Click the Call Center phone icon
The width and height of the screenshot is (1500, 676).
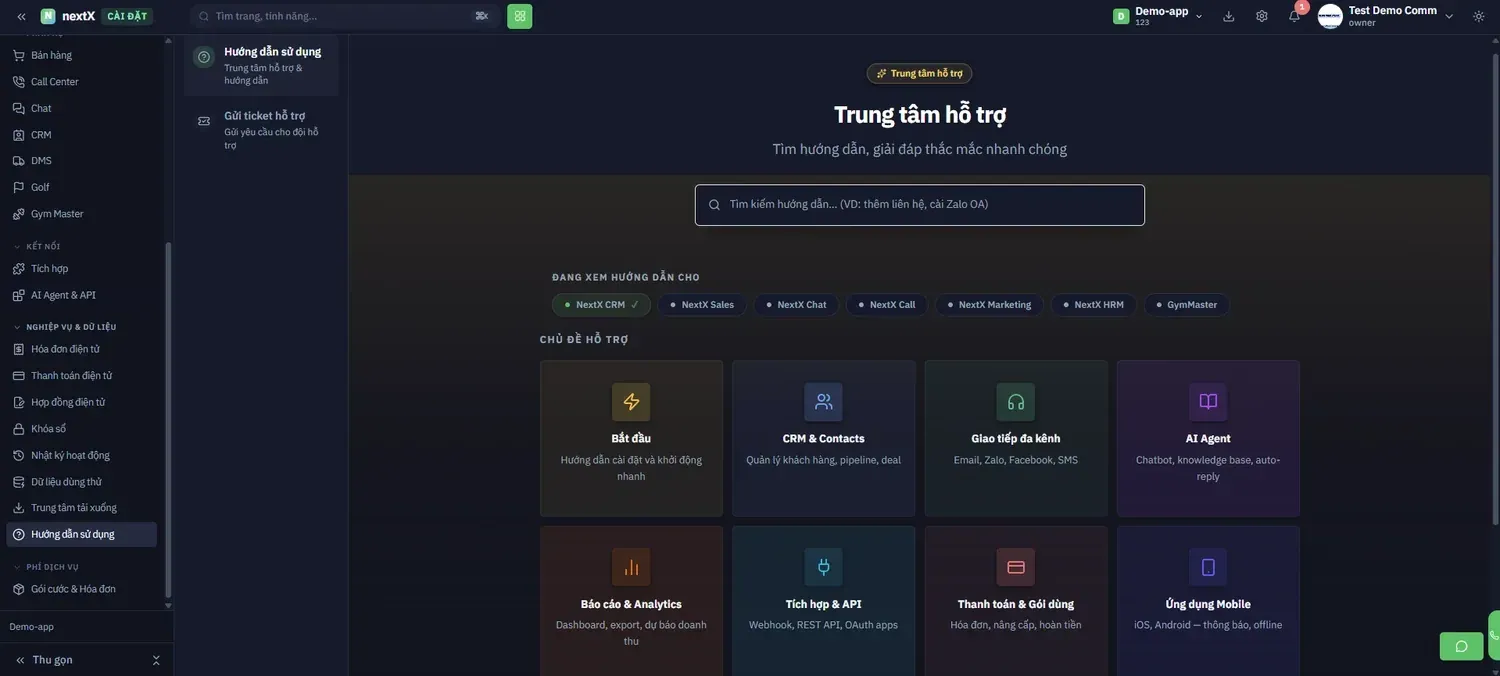[x=19, y=82]
